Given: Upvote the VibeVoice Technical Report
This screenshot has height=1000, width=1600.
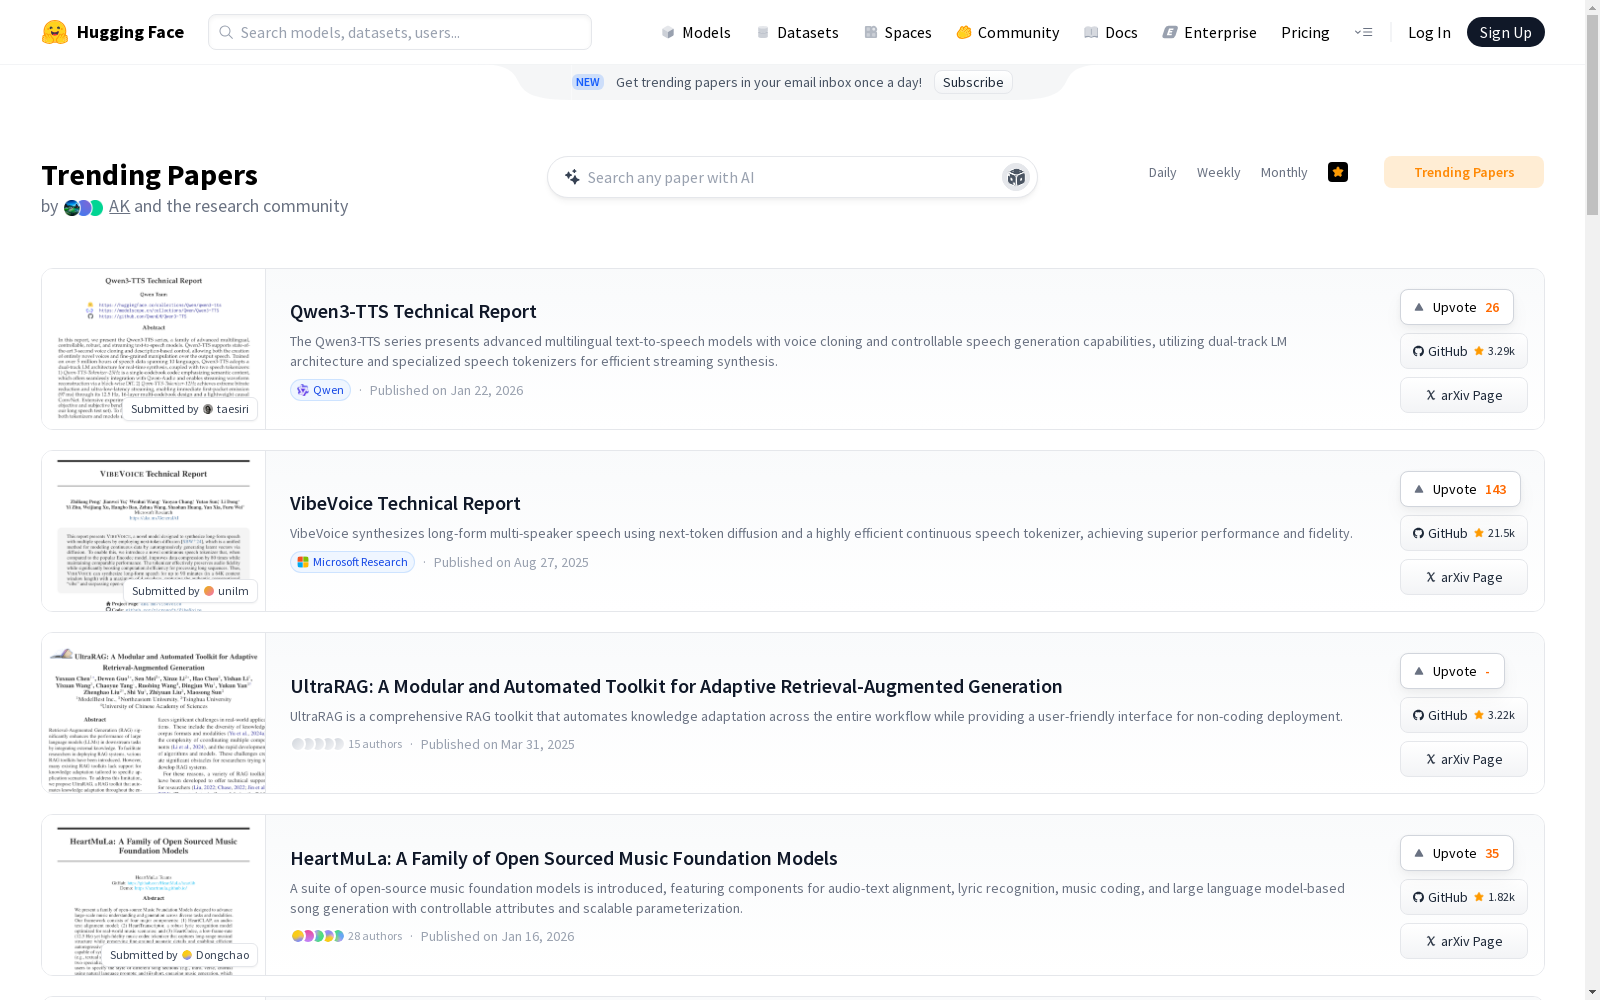Looking at the screenshot, I should point(1460,489).
